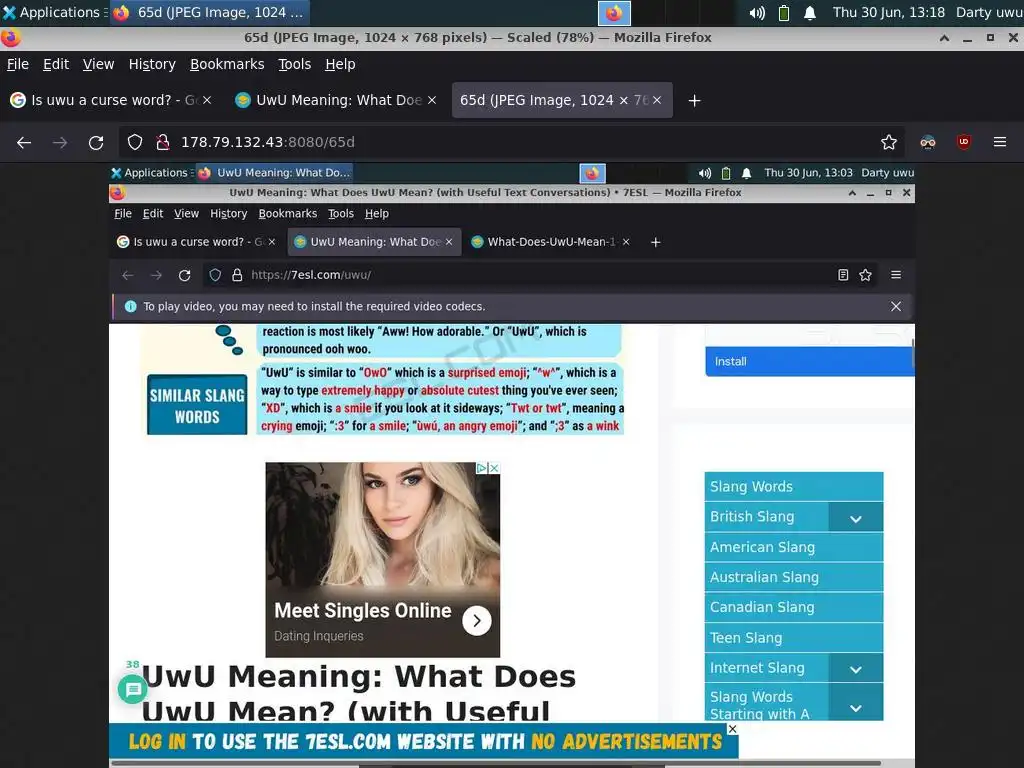The image size is (1024, 768).
Task: Open the outer Firefox hamburger menu
Action: (1000, 142)
